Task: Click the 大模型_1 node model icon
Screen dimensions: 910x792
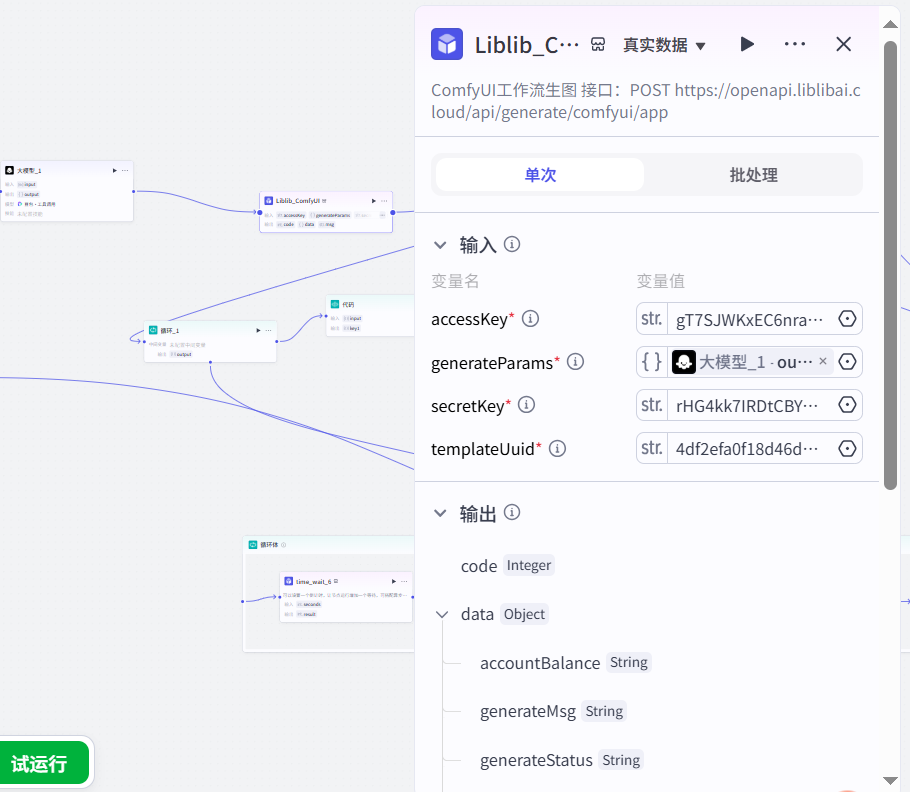Action: pyautogui.click(x=9, y=170)
